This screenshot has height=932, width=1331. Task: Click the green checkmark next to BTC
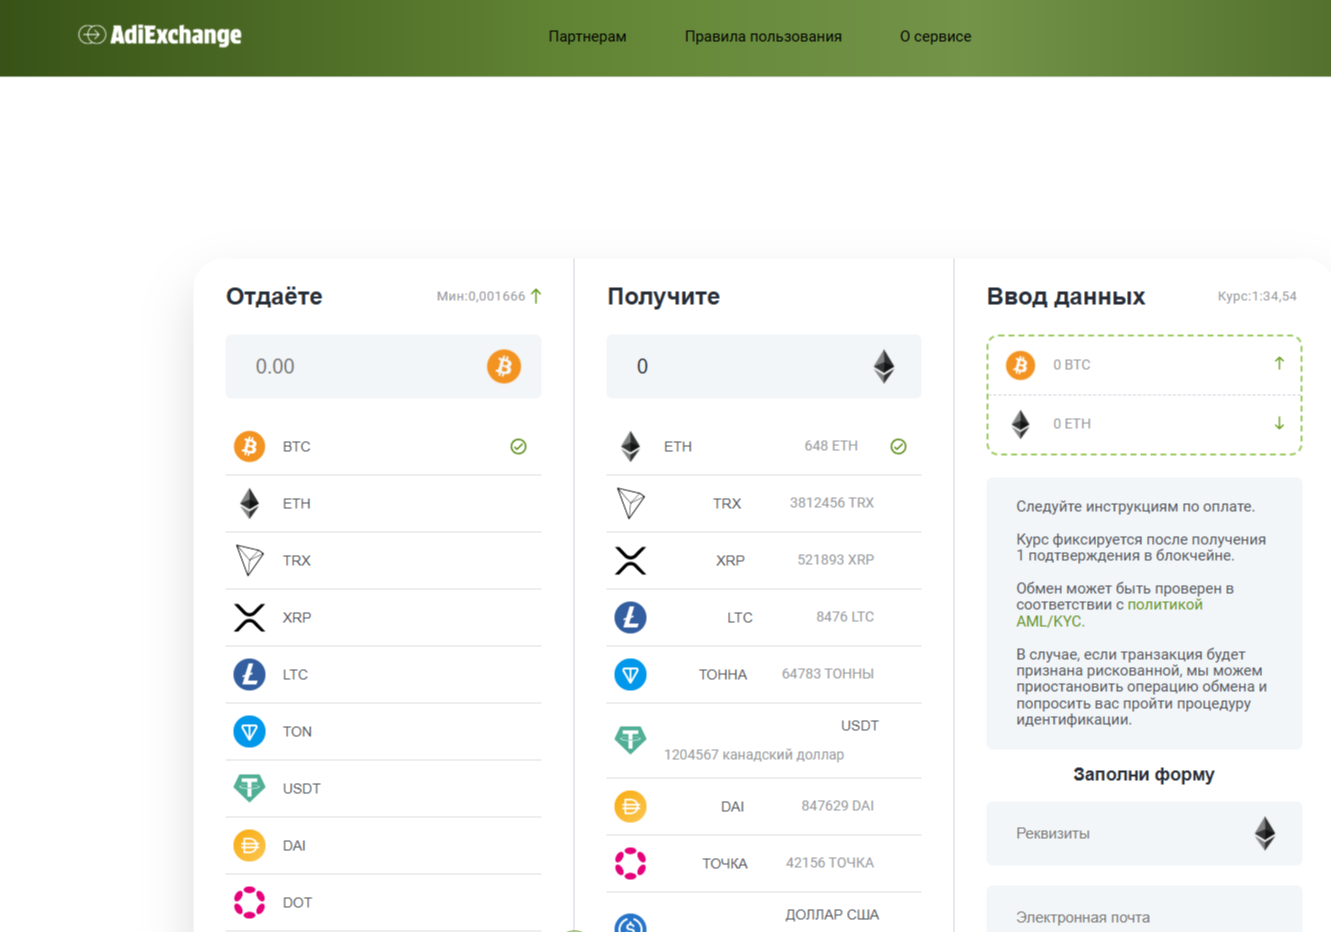click(518, 446)
